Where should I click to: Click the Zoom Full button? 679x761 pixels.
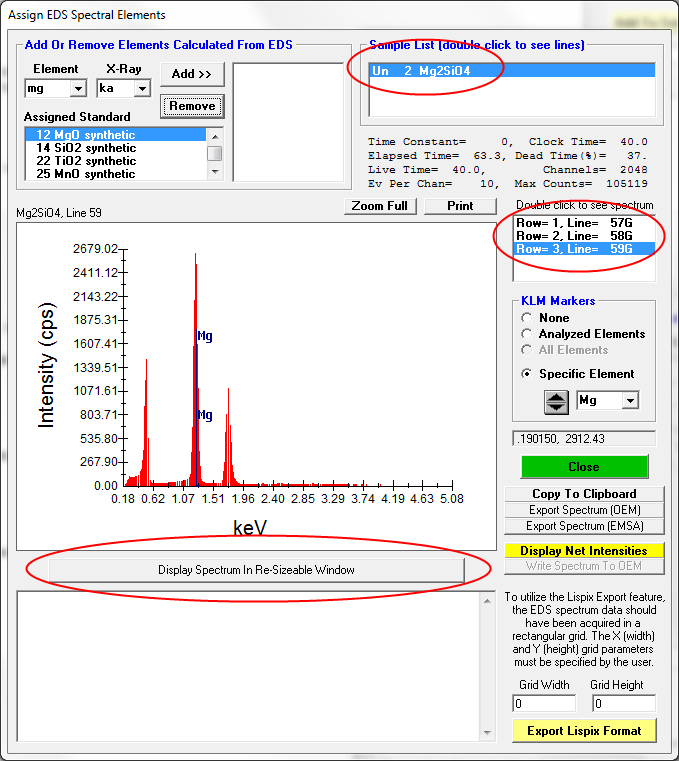point(380,206)
